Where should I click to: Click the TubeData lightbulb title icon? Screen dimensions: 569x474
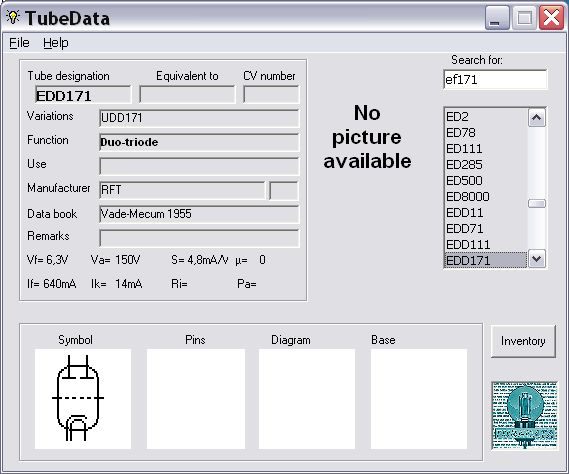tap(13, 17)
